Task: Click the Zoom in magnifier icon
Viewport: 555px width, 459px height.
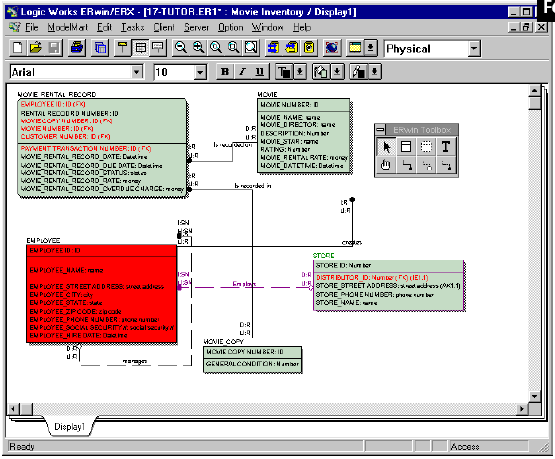Action: tap(199, 48)
